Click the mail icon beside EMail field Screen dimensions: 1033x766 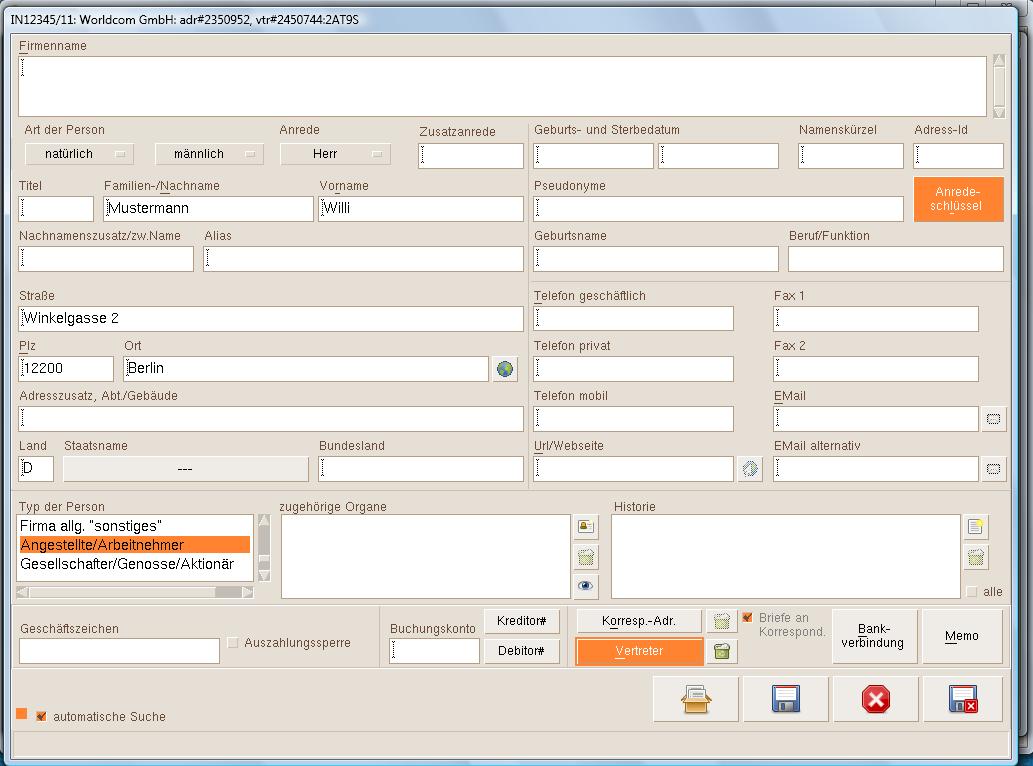click(993, 419)
